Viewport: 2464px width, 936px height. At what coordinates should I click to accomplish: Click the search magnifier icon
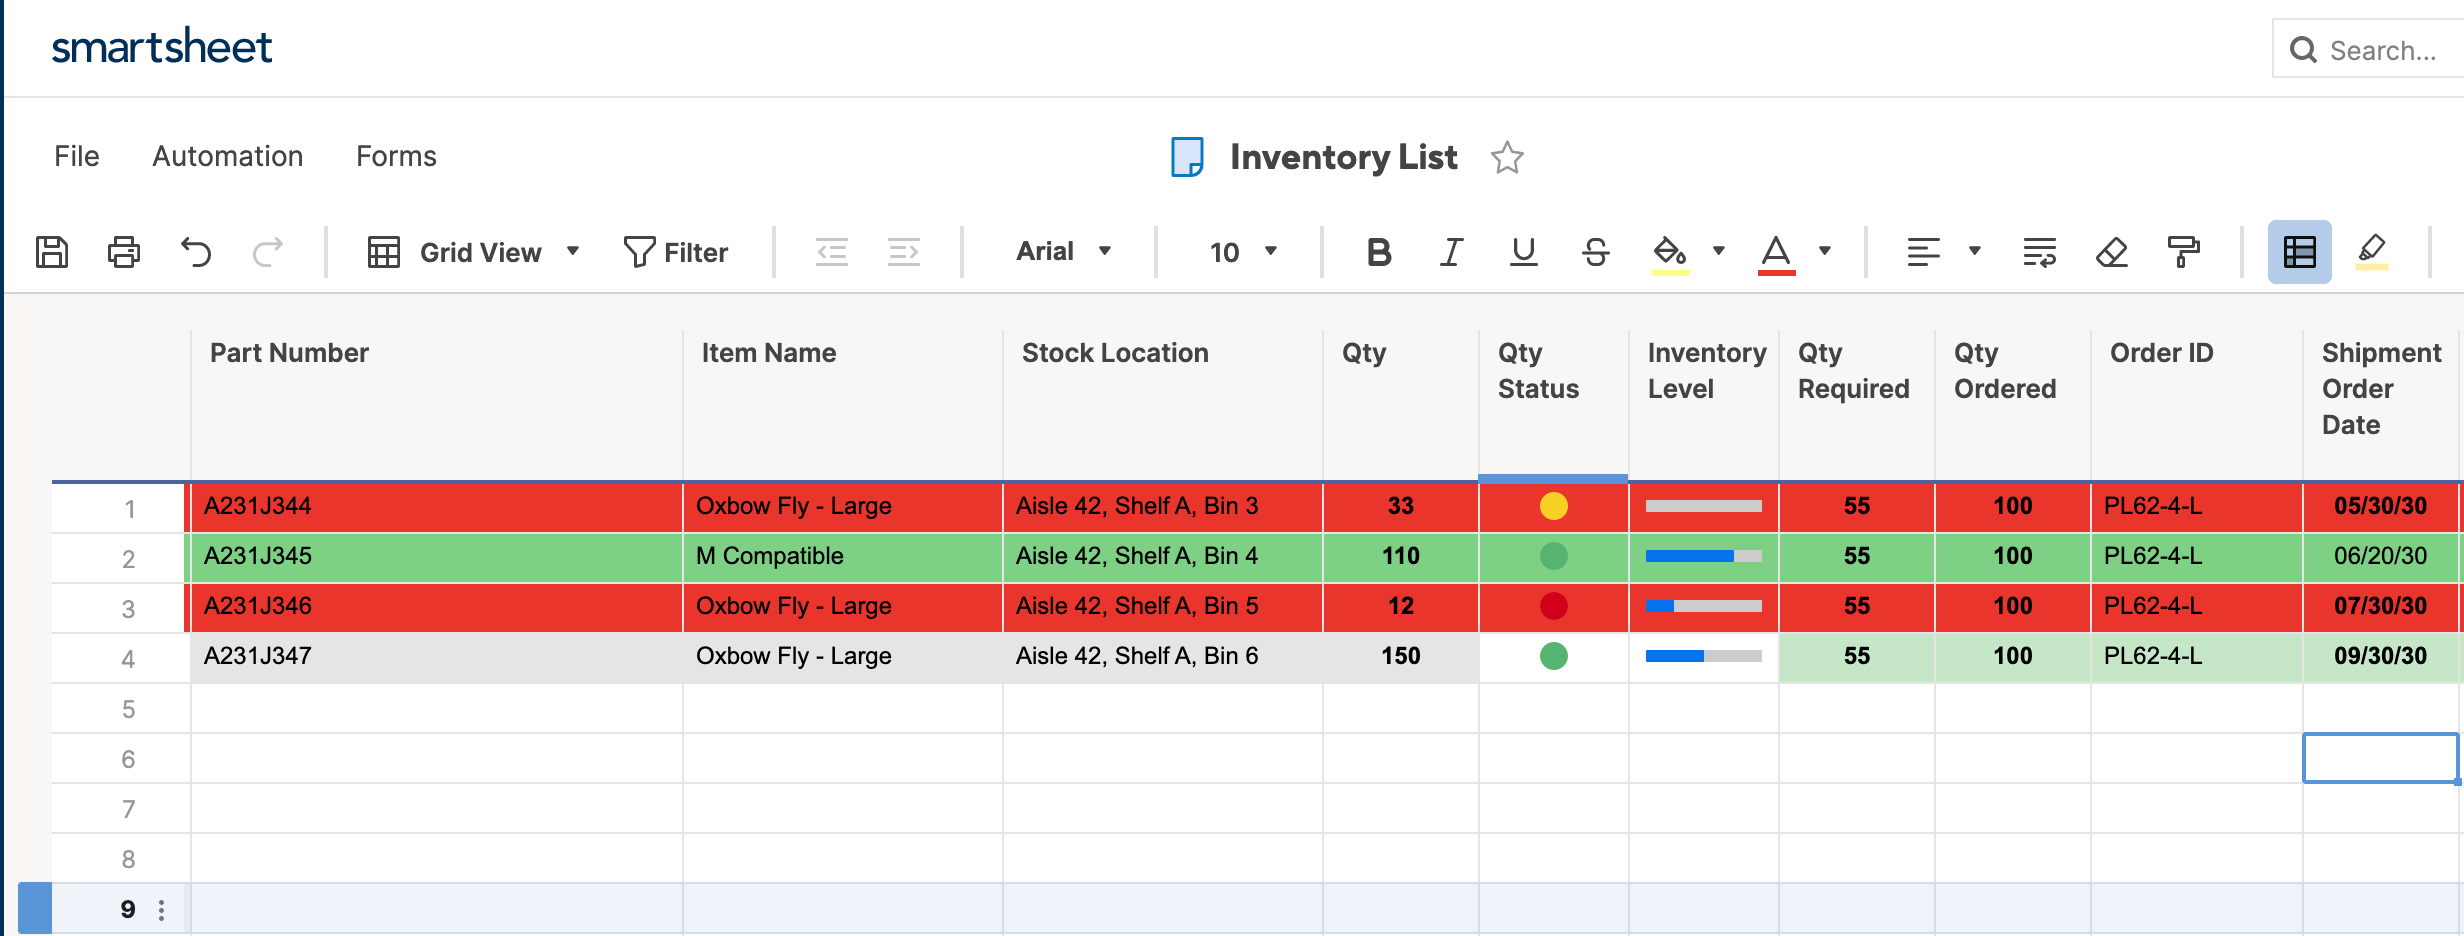pos(2303,50)
